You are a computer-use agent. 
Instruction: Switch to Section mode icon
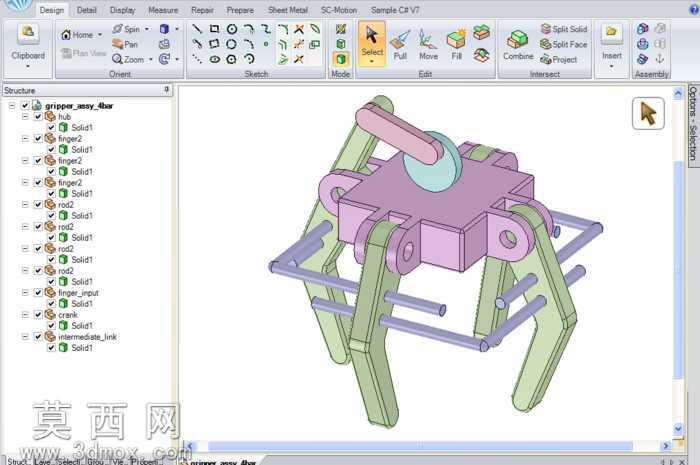tap(341, 44)
